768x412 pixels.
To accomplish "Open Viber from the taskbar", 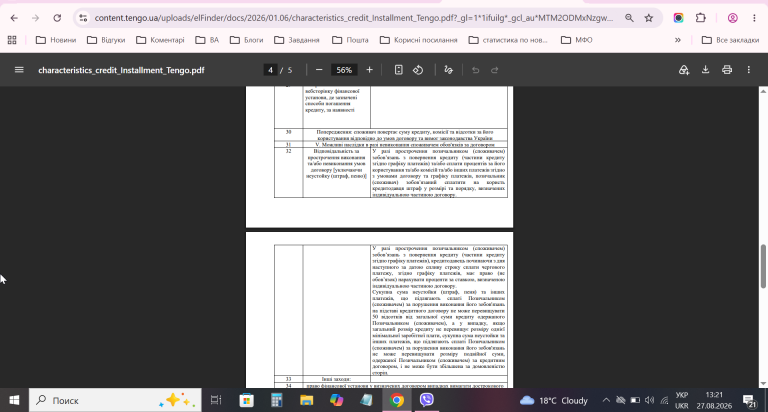I will click(x=427, y=400).
